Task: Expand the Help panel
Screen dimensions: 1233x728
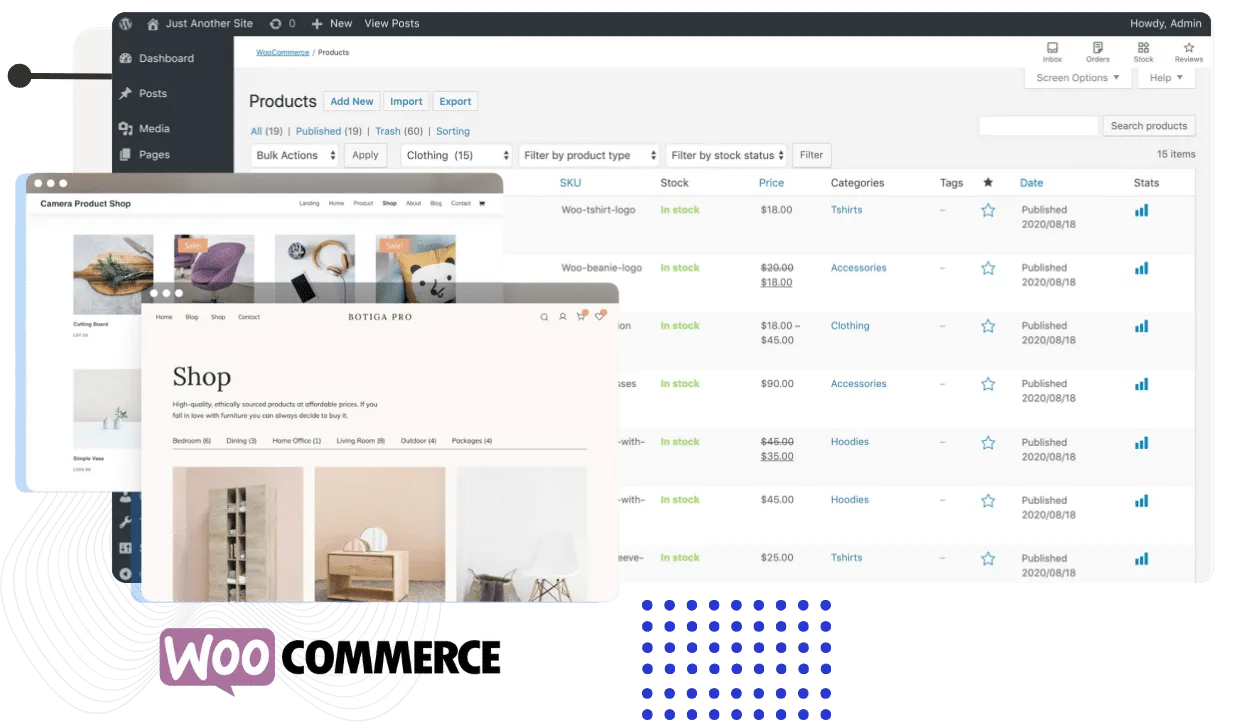Action: [x=1166, y=78]
